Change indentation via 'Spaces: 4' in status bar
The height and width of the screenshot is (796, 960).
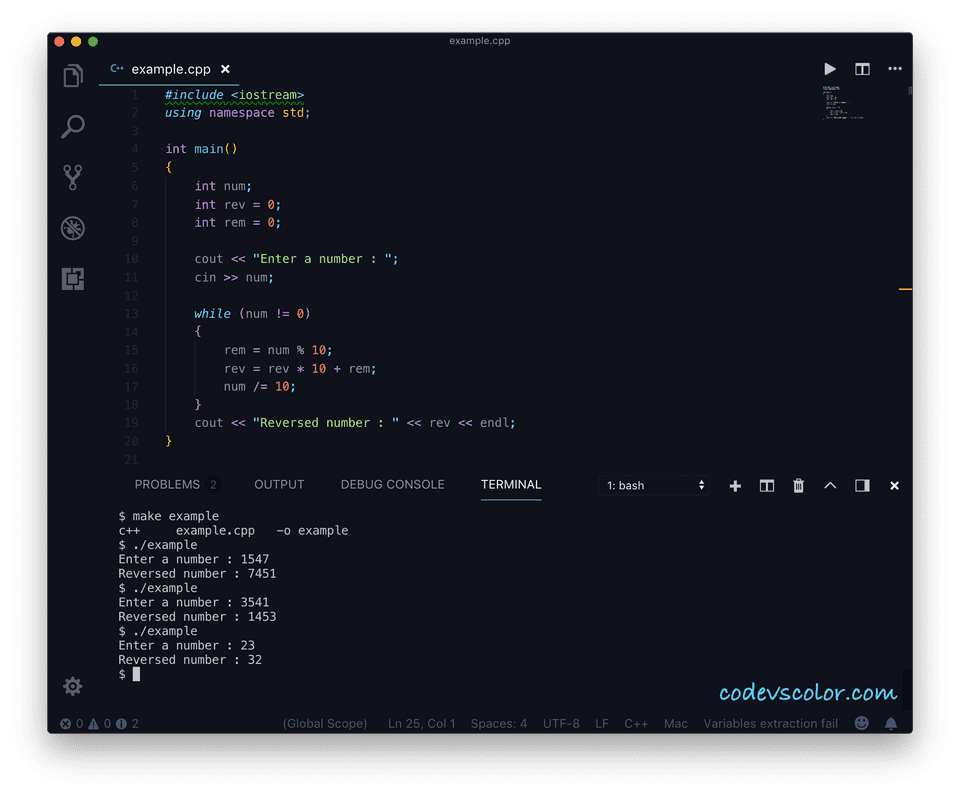point(498,723)
